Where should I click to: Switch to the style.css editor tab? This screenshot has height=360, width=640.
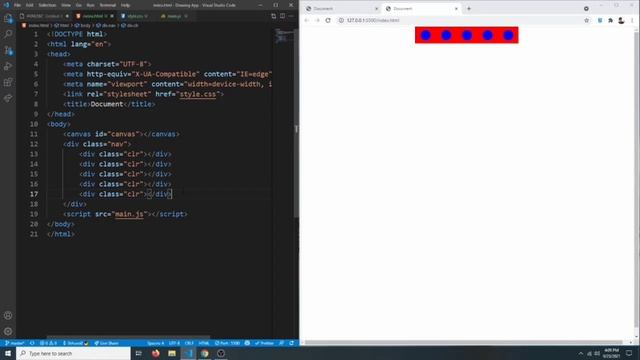(135, 16)
